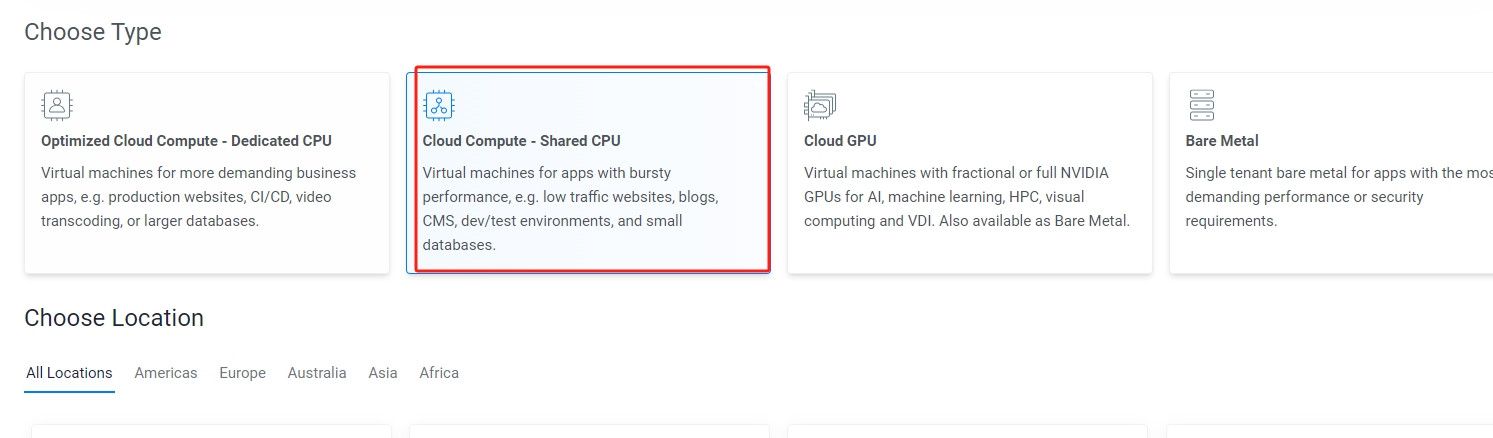1493x438 pixels.
Task: Switch to the Americas tab
Action: 166,373
